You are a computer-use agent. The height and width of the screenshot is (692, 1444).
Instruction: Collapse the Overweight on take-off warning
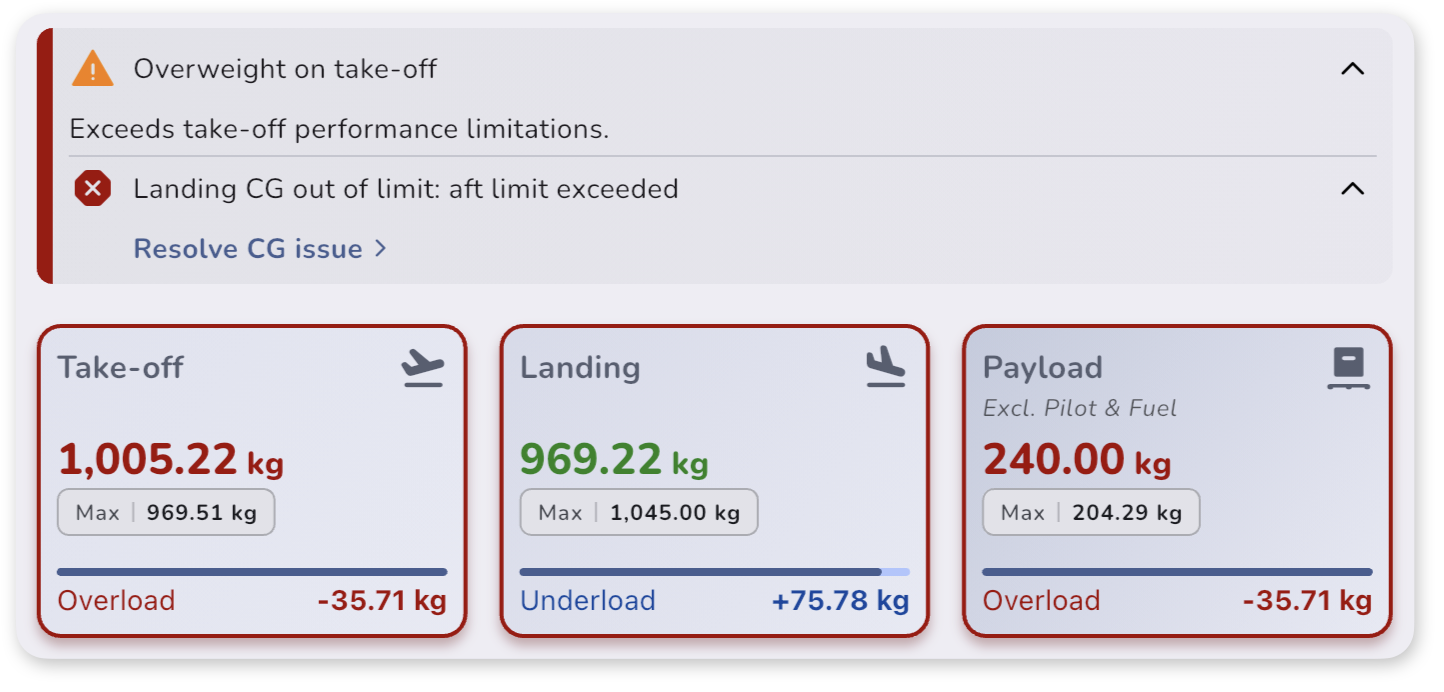(x=1352, y=69)
